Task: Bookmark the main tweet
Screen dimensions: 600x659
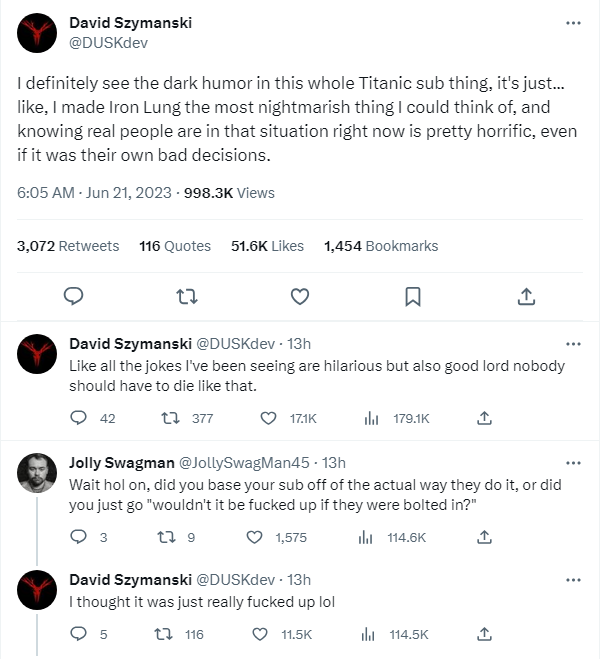Action: click(413, 296)
